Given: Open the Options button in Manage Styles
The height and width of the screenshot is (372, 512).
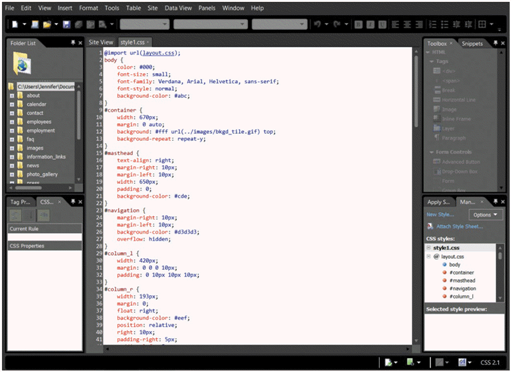Looking at the screenshot, I should click(485, 215).
